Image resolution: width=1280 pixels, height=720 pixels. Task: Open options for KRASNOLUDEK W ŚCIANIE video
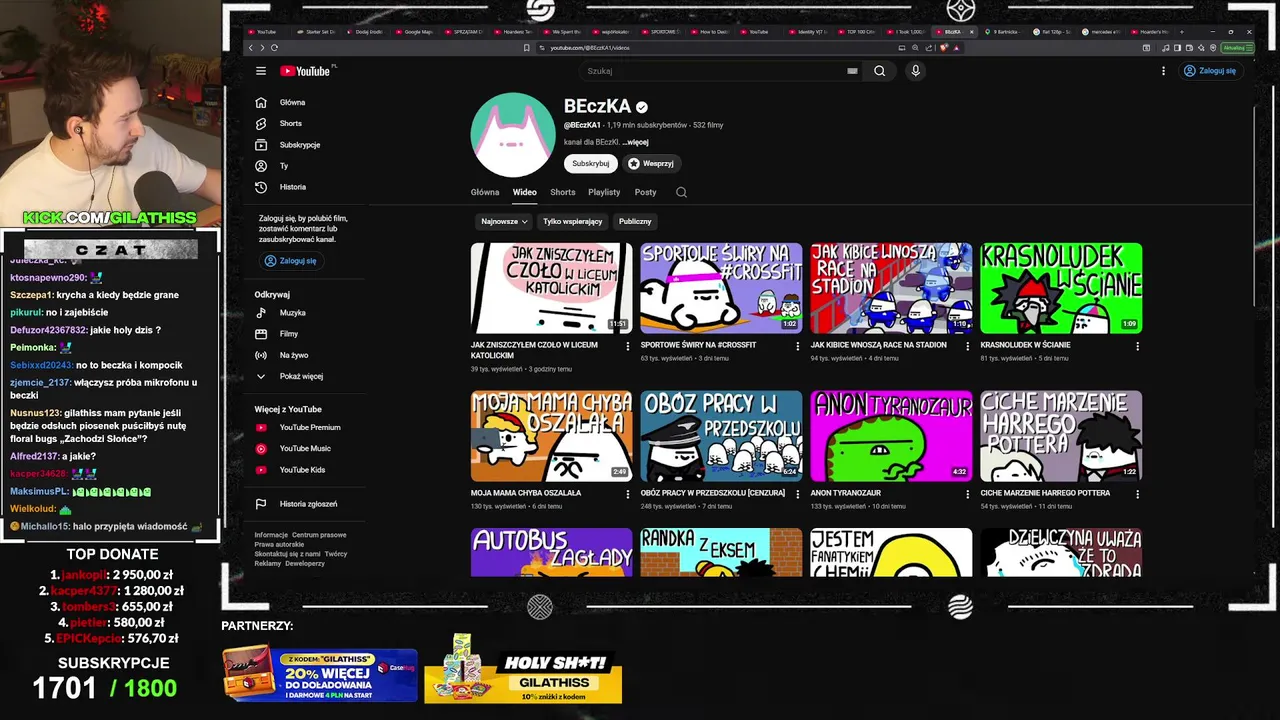click(1137, 346)
